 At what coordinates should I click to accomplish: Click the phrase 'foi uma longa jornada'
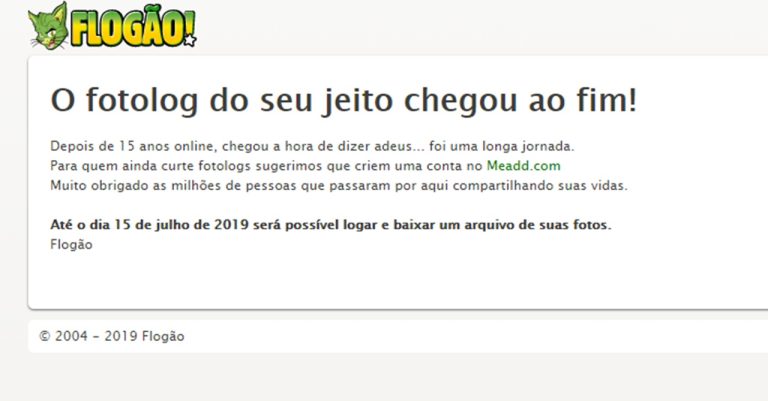click(501, 146)
